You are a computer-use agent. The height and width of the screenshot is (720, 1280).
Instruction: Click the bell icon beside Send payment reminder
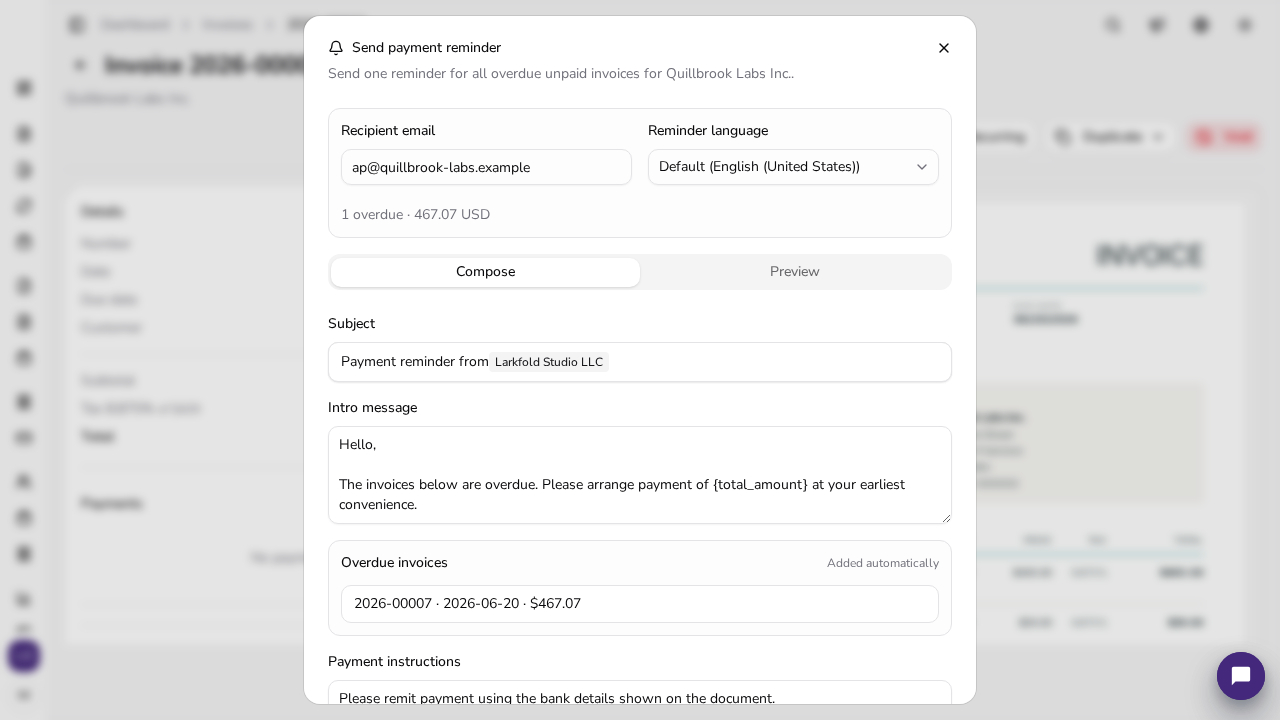(336, 48)
